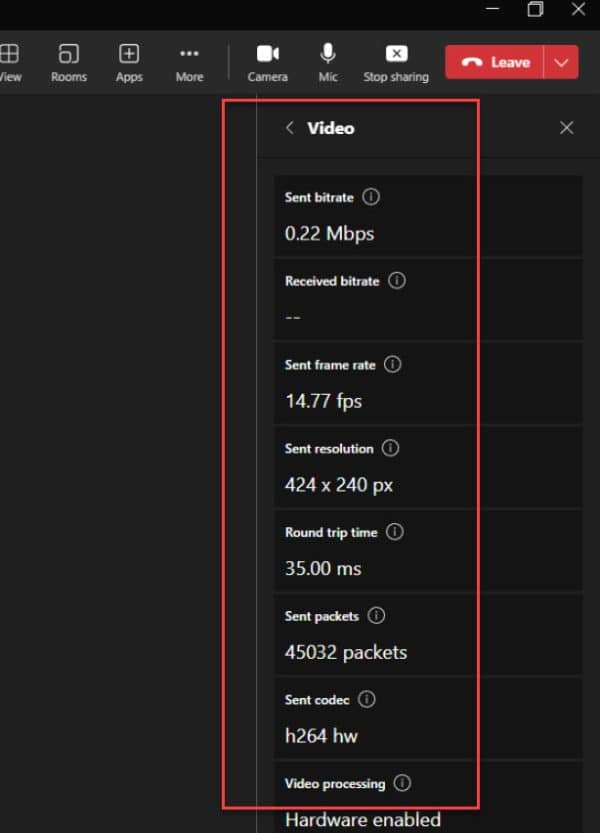Go back from Video panel

[290, 128]
